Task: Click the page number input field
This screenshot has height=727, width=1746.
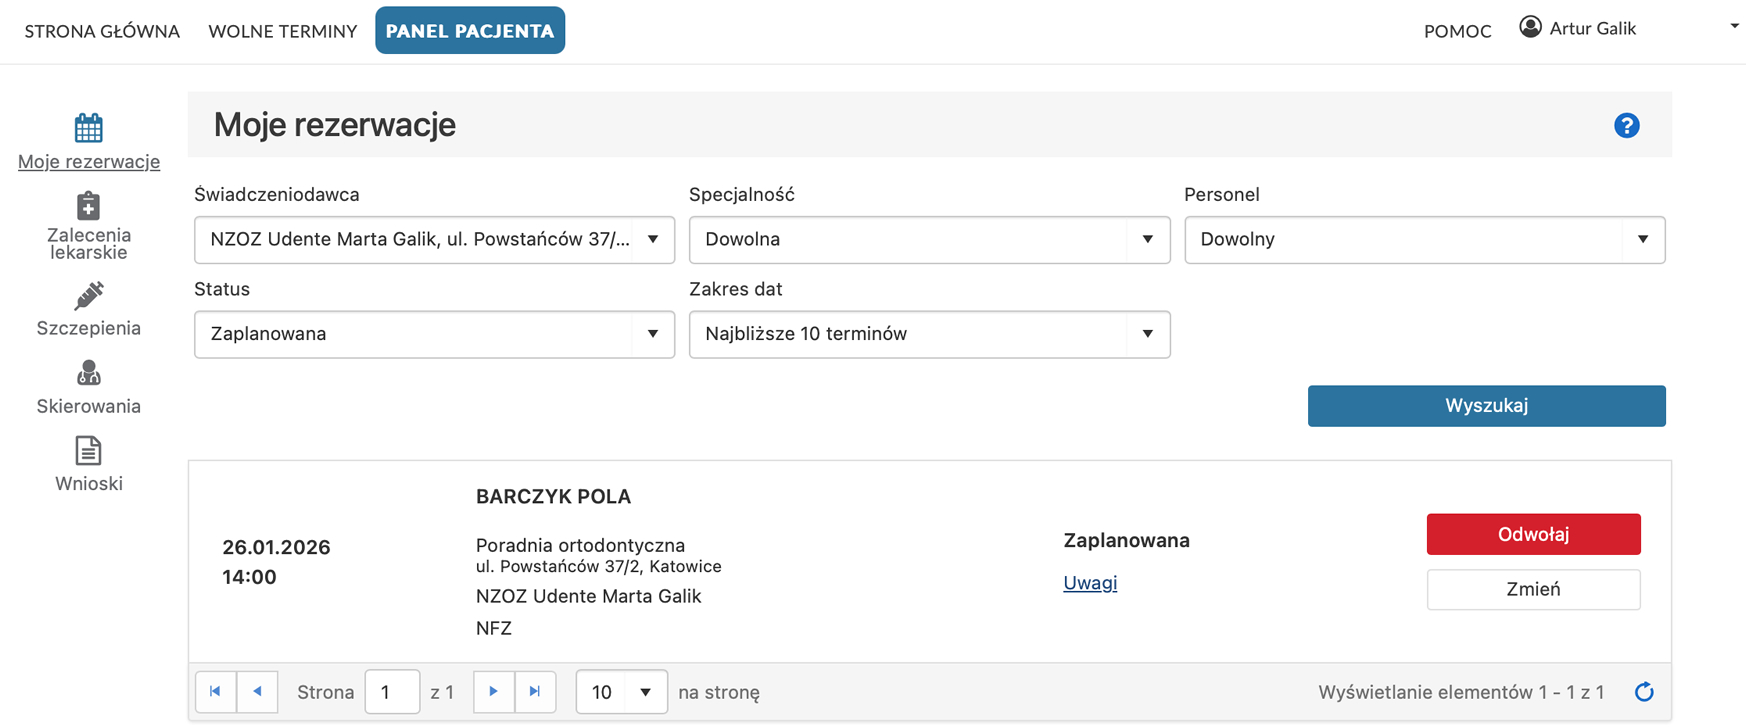Action: point(391,692)
